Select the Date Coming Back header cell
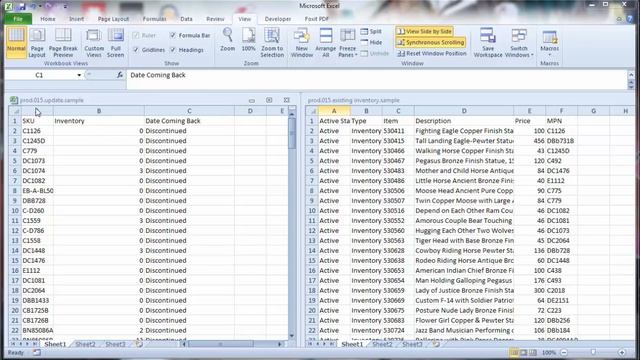640x360 pixels. click(189, 121)
